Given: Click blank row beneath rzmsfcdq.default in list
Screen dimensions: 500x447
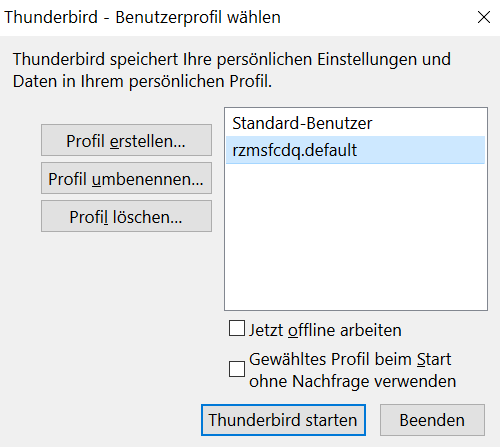Looking at the screenshot, I should point(355,177).
